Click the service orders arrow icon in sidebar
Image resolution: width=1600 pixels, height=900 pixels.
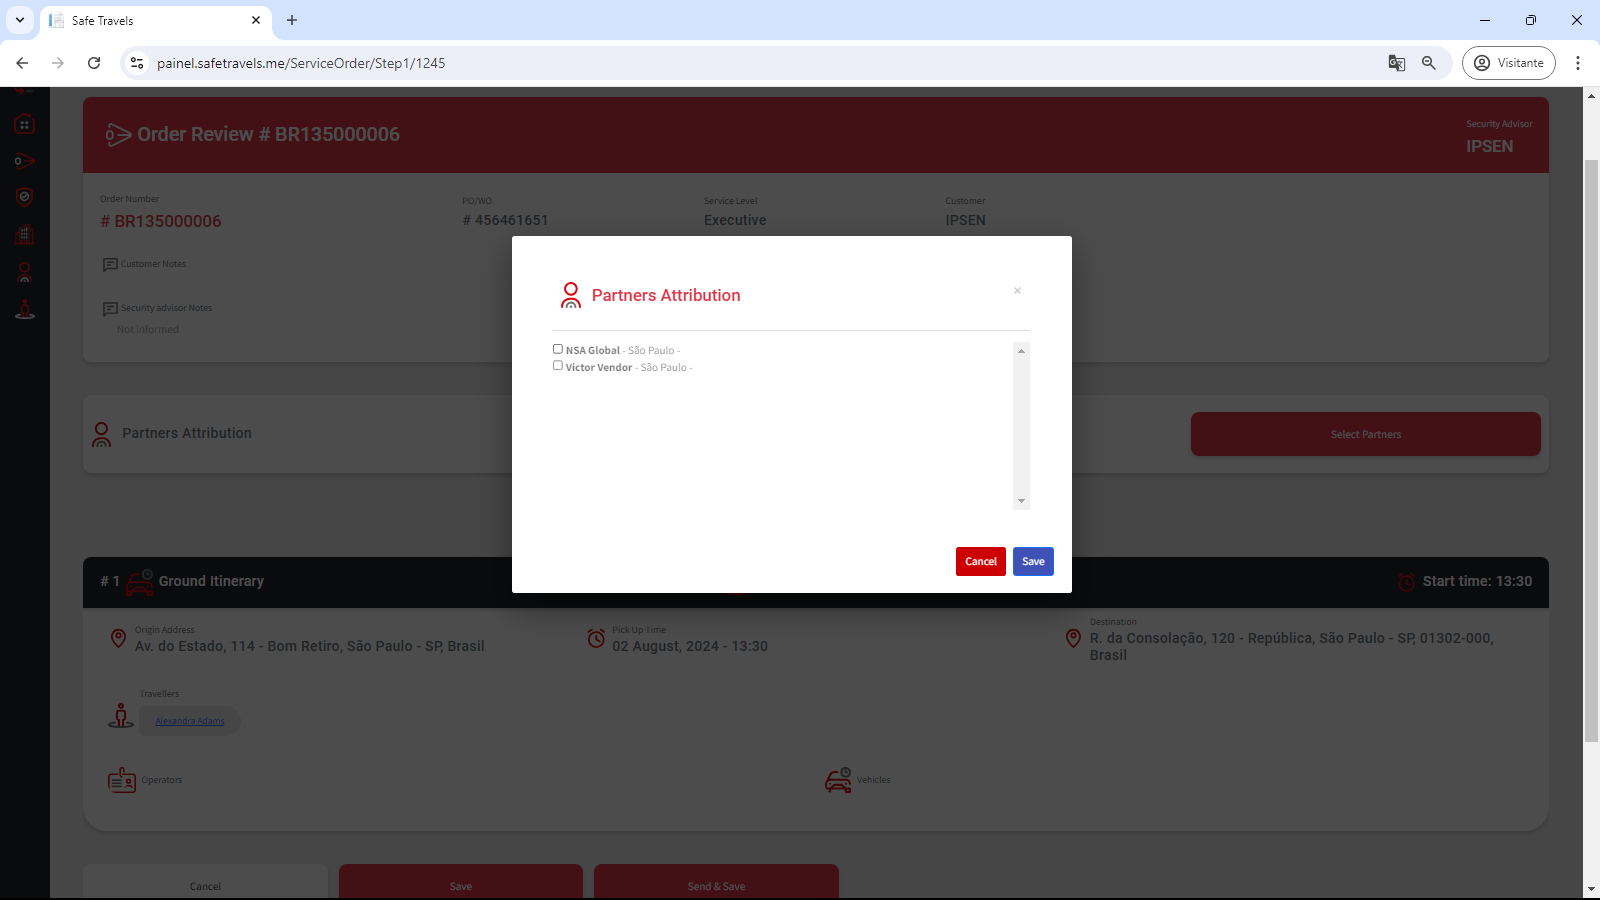point(25,161)
